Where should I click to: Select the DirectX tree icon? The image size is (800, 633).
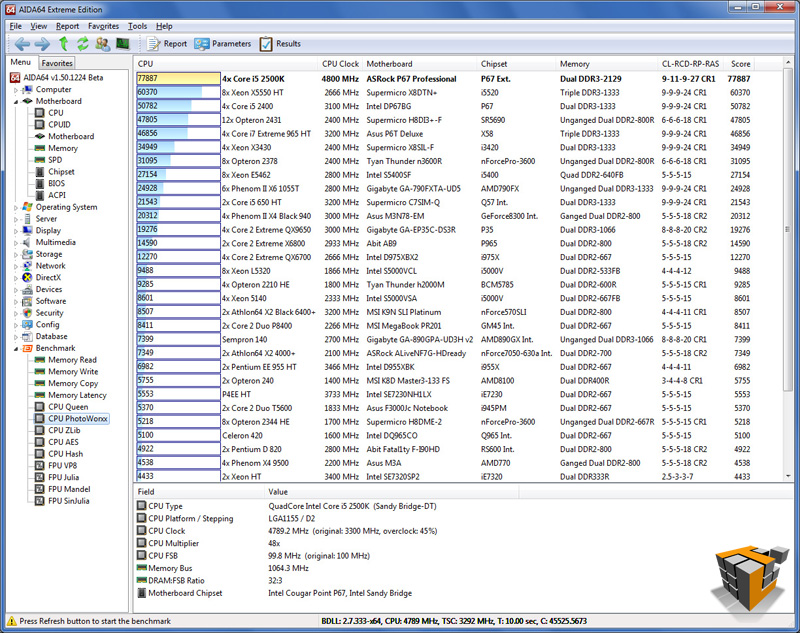[28, 278]
